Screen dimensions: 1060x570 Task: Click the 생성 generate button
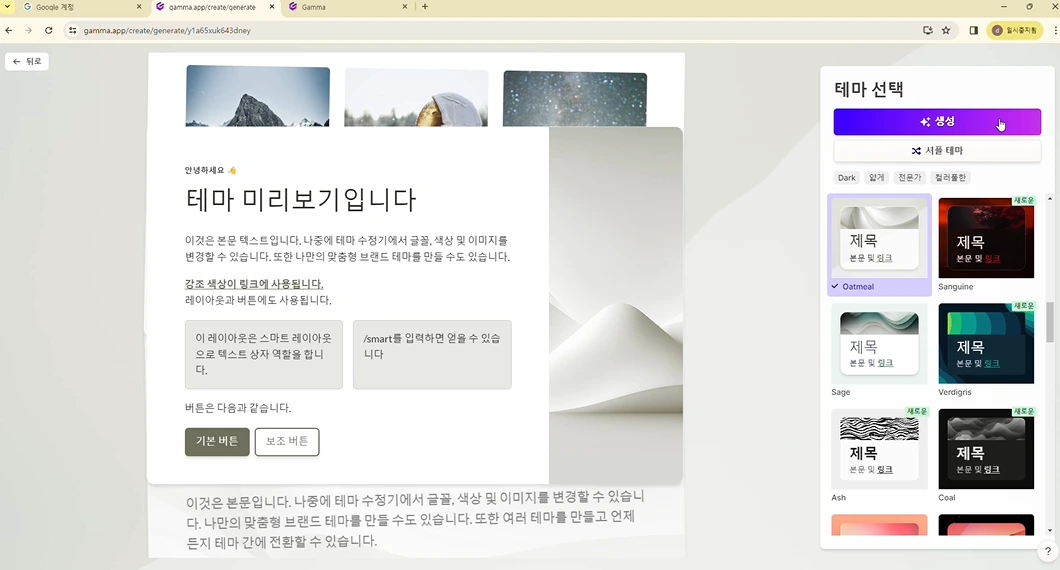(x=937, y=122)
